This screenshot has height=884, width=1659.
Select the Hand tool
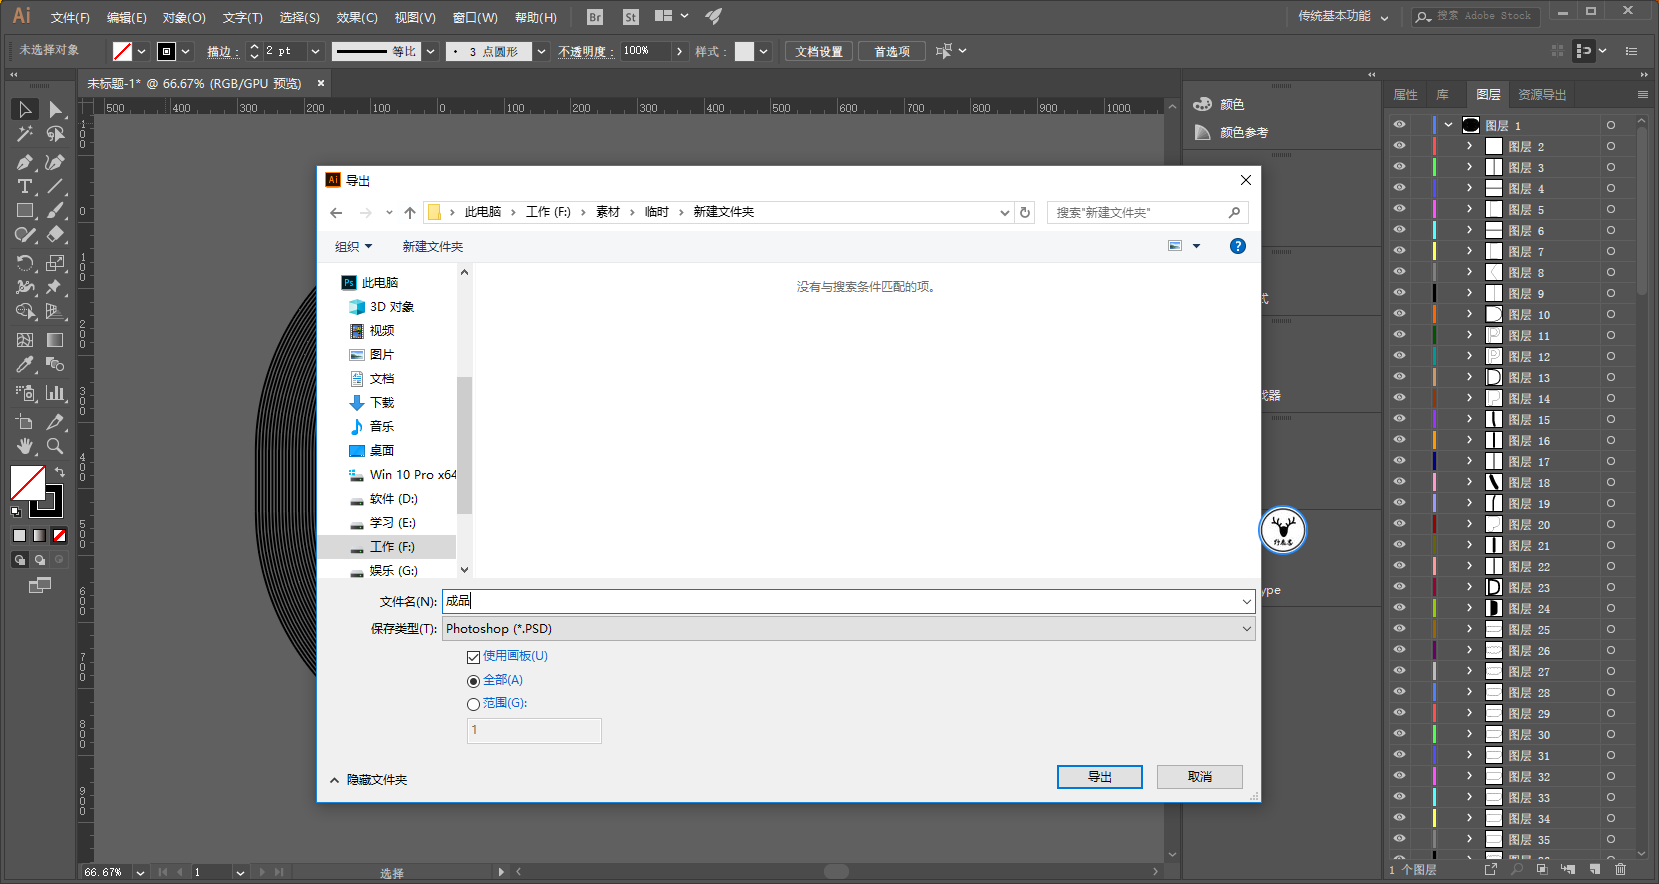pos(25,446)
